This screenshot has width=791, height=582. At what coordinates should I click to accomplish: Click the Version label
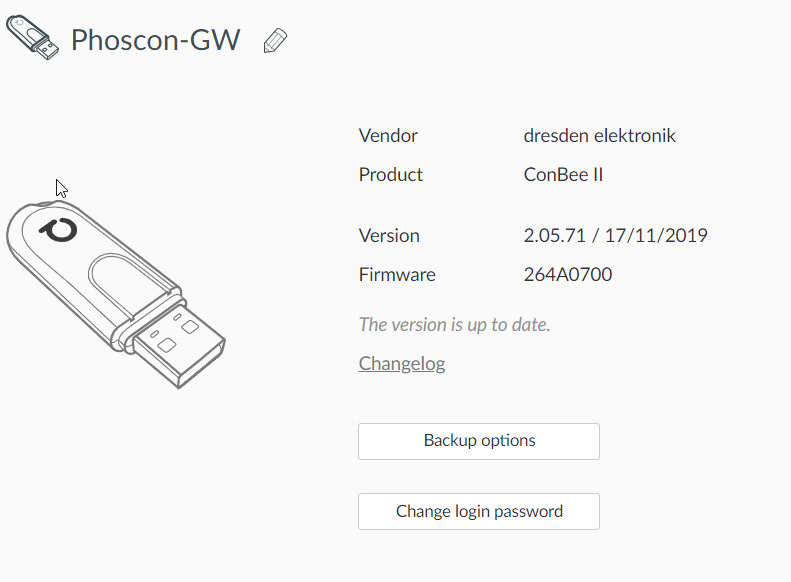389,236
